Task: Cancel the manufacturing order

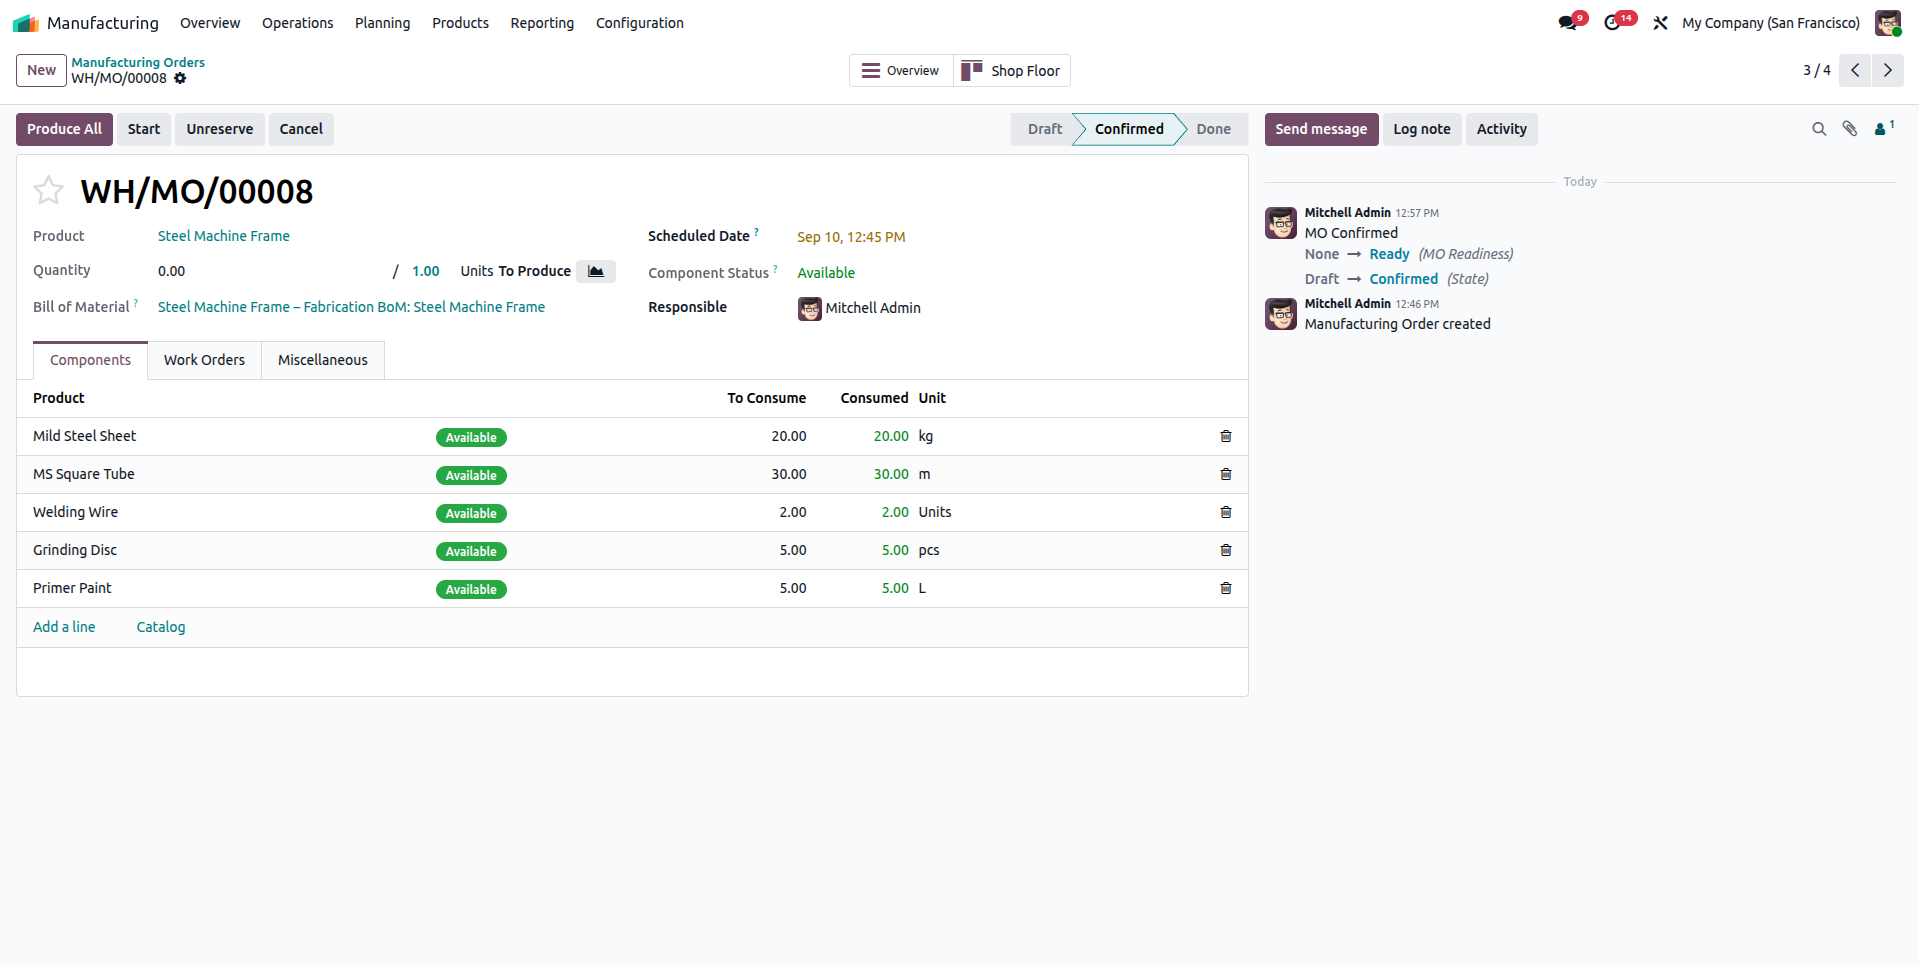Action: click(301, 129)
